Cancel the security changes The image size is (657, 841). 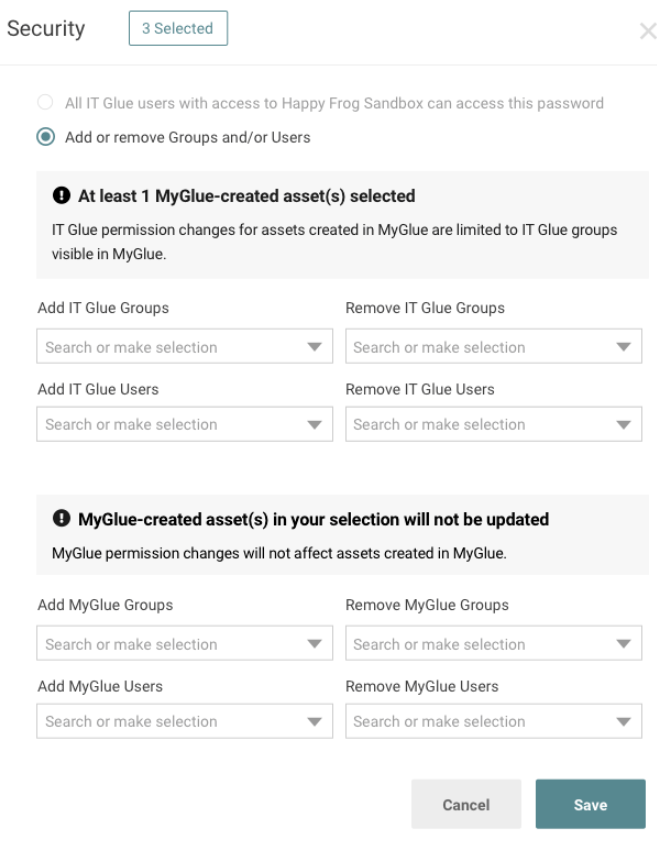click(x=466, y=804)
